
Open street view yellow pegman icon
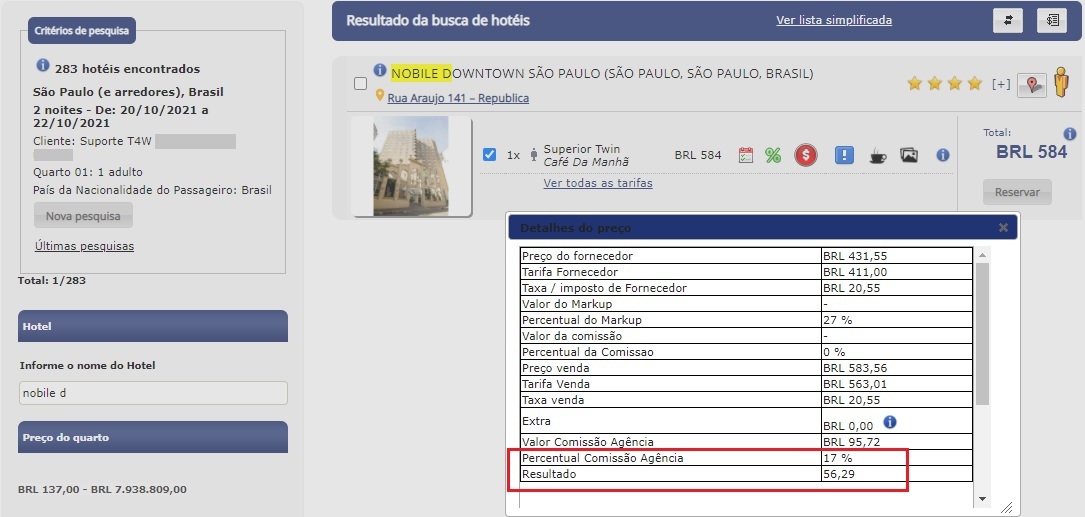point(1061,82)
